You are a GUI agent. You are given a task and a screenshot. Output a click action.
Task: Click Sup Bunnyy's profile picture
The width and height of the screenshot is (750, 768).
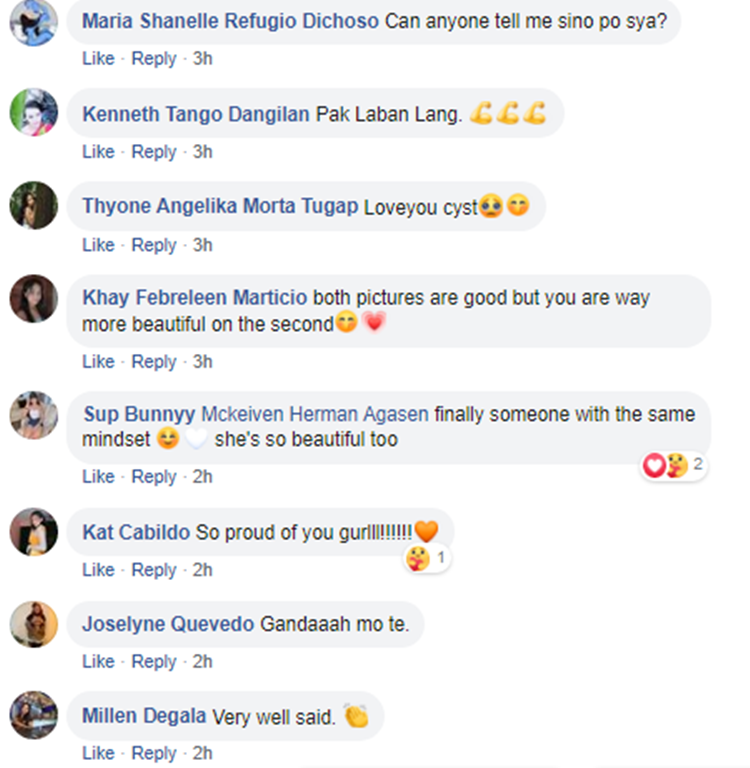point(34,415)
